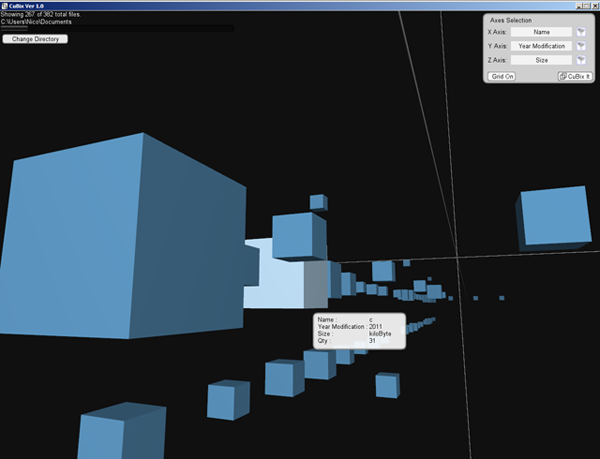The image size is (600, 459).
Task: Click the CuBix app icon in title bar
Action: (5, 4)
